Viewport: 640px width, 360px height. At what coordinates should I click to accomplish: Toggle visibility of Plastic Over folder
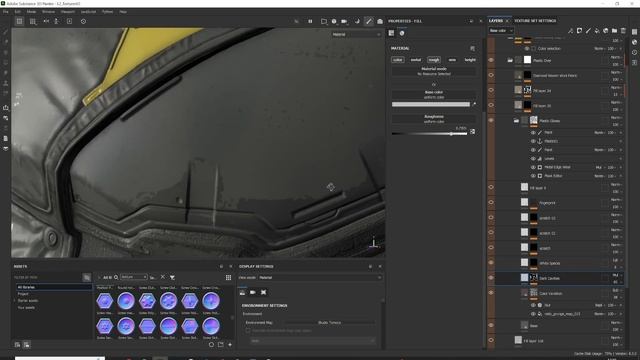(x=491, y=60)
